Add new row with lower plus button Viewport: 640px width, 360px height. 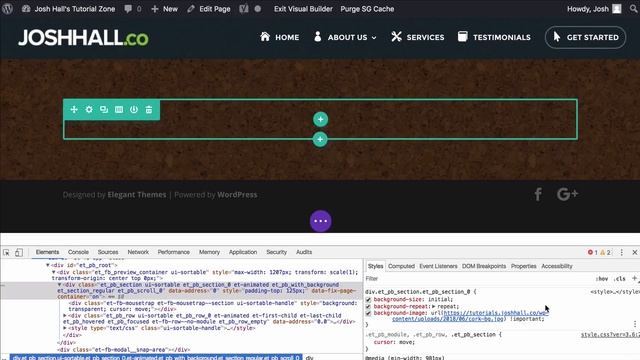coord(320,139)
